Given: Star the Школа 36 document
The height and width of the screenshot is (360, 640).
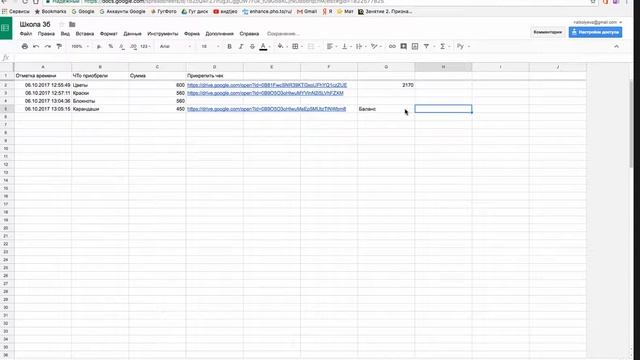Looking at the screenshot, I should [62, 25].
